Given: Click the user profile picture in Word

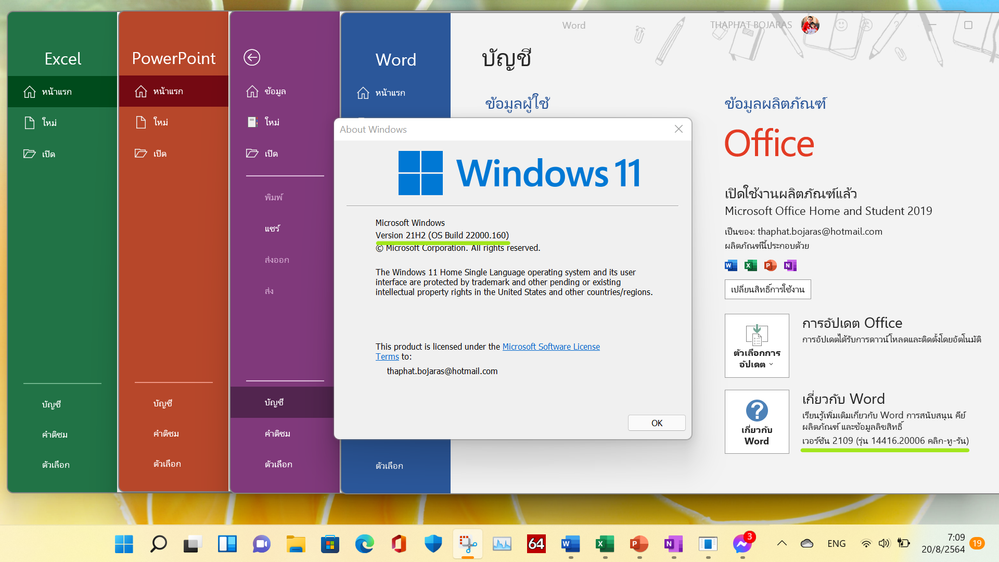Looking at the screenshot, I should [810, 25].
